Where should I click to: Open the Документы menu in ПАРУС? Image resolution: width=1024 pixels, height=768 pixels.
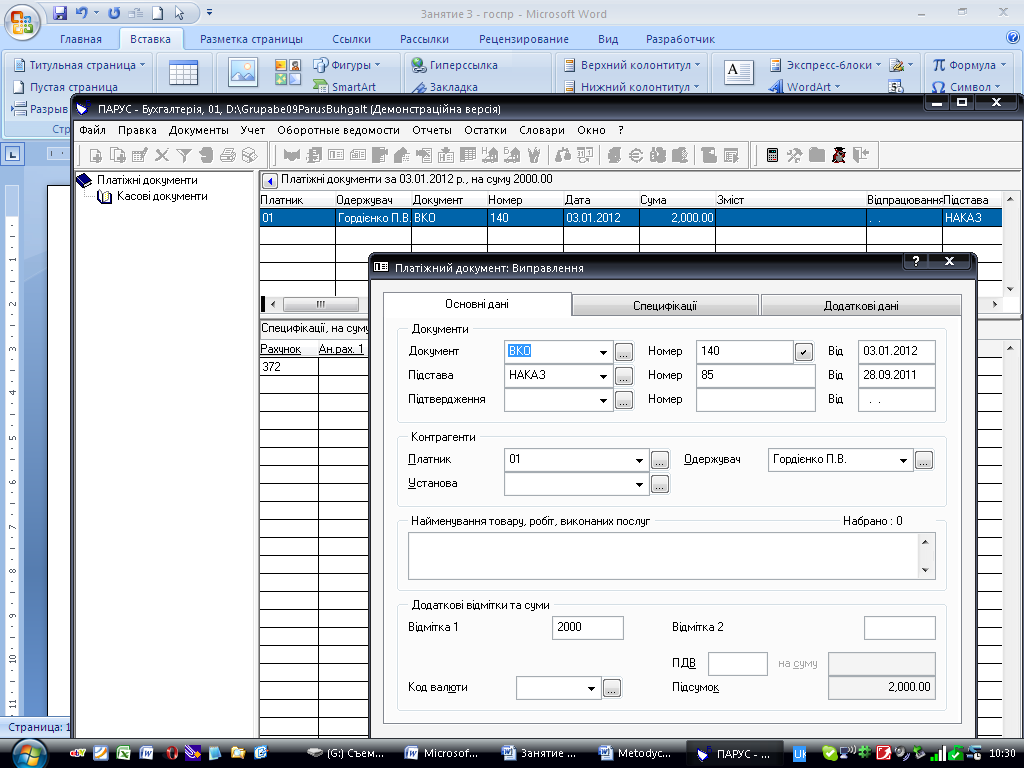point(199,131)
